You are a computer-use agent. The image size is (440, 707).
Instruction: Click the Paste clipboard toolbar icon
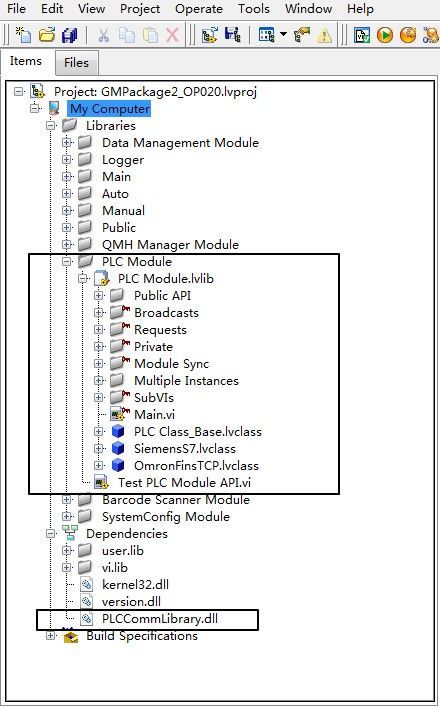pyautogui.click(x=150, y=35)
